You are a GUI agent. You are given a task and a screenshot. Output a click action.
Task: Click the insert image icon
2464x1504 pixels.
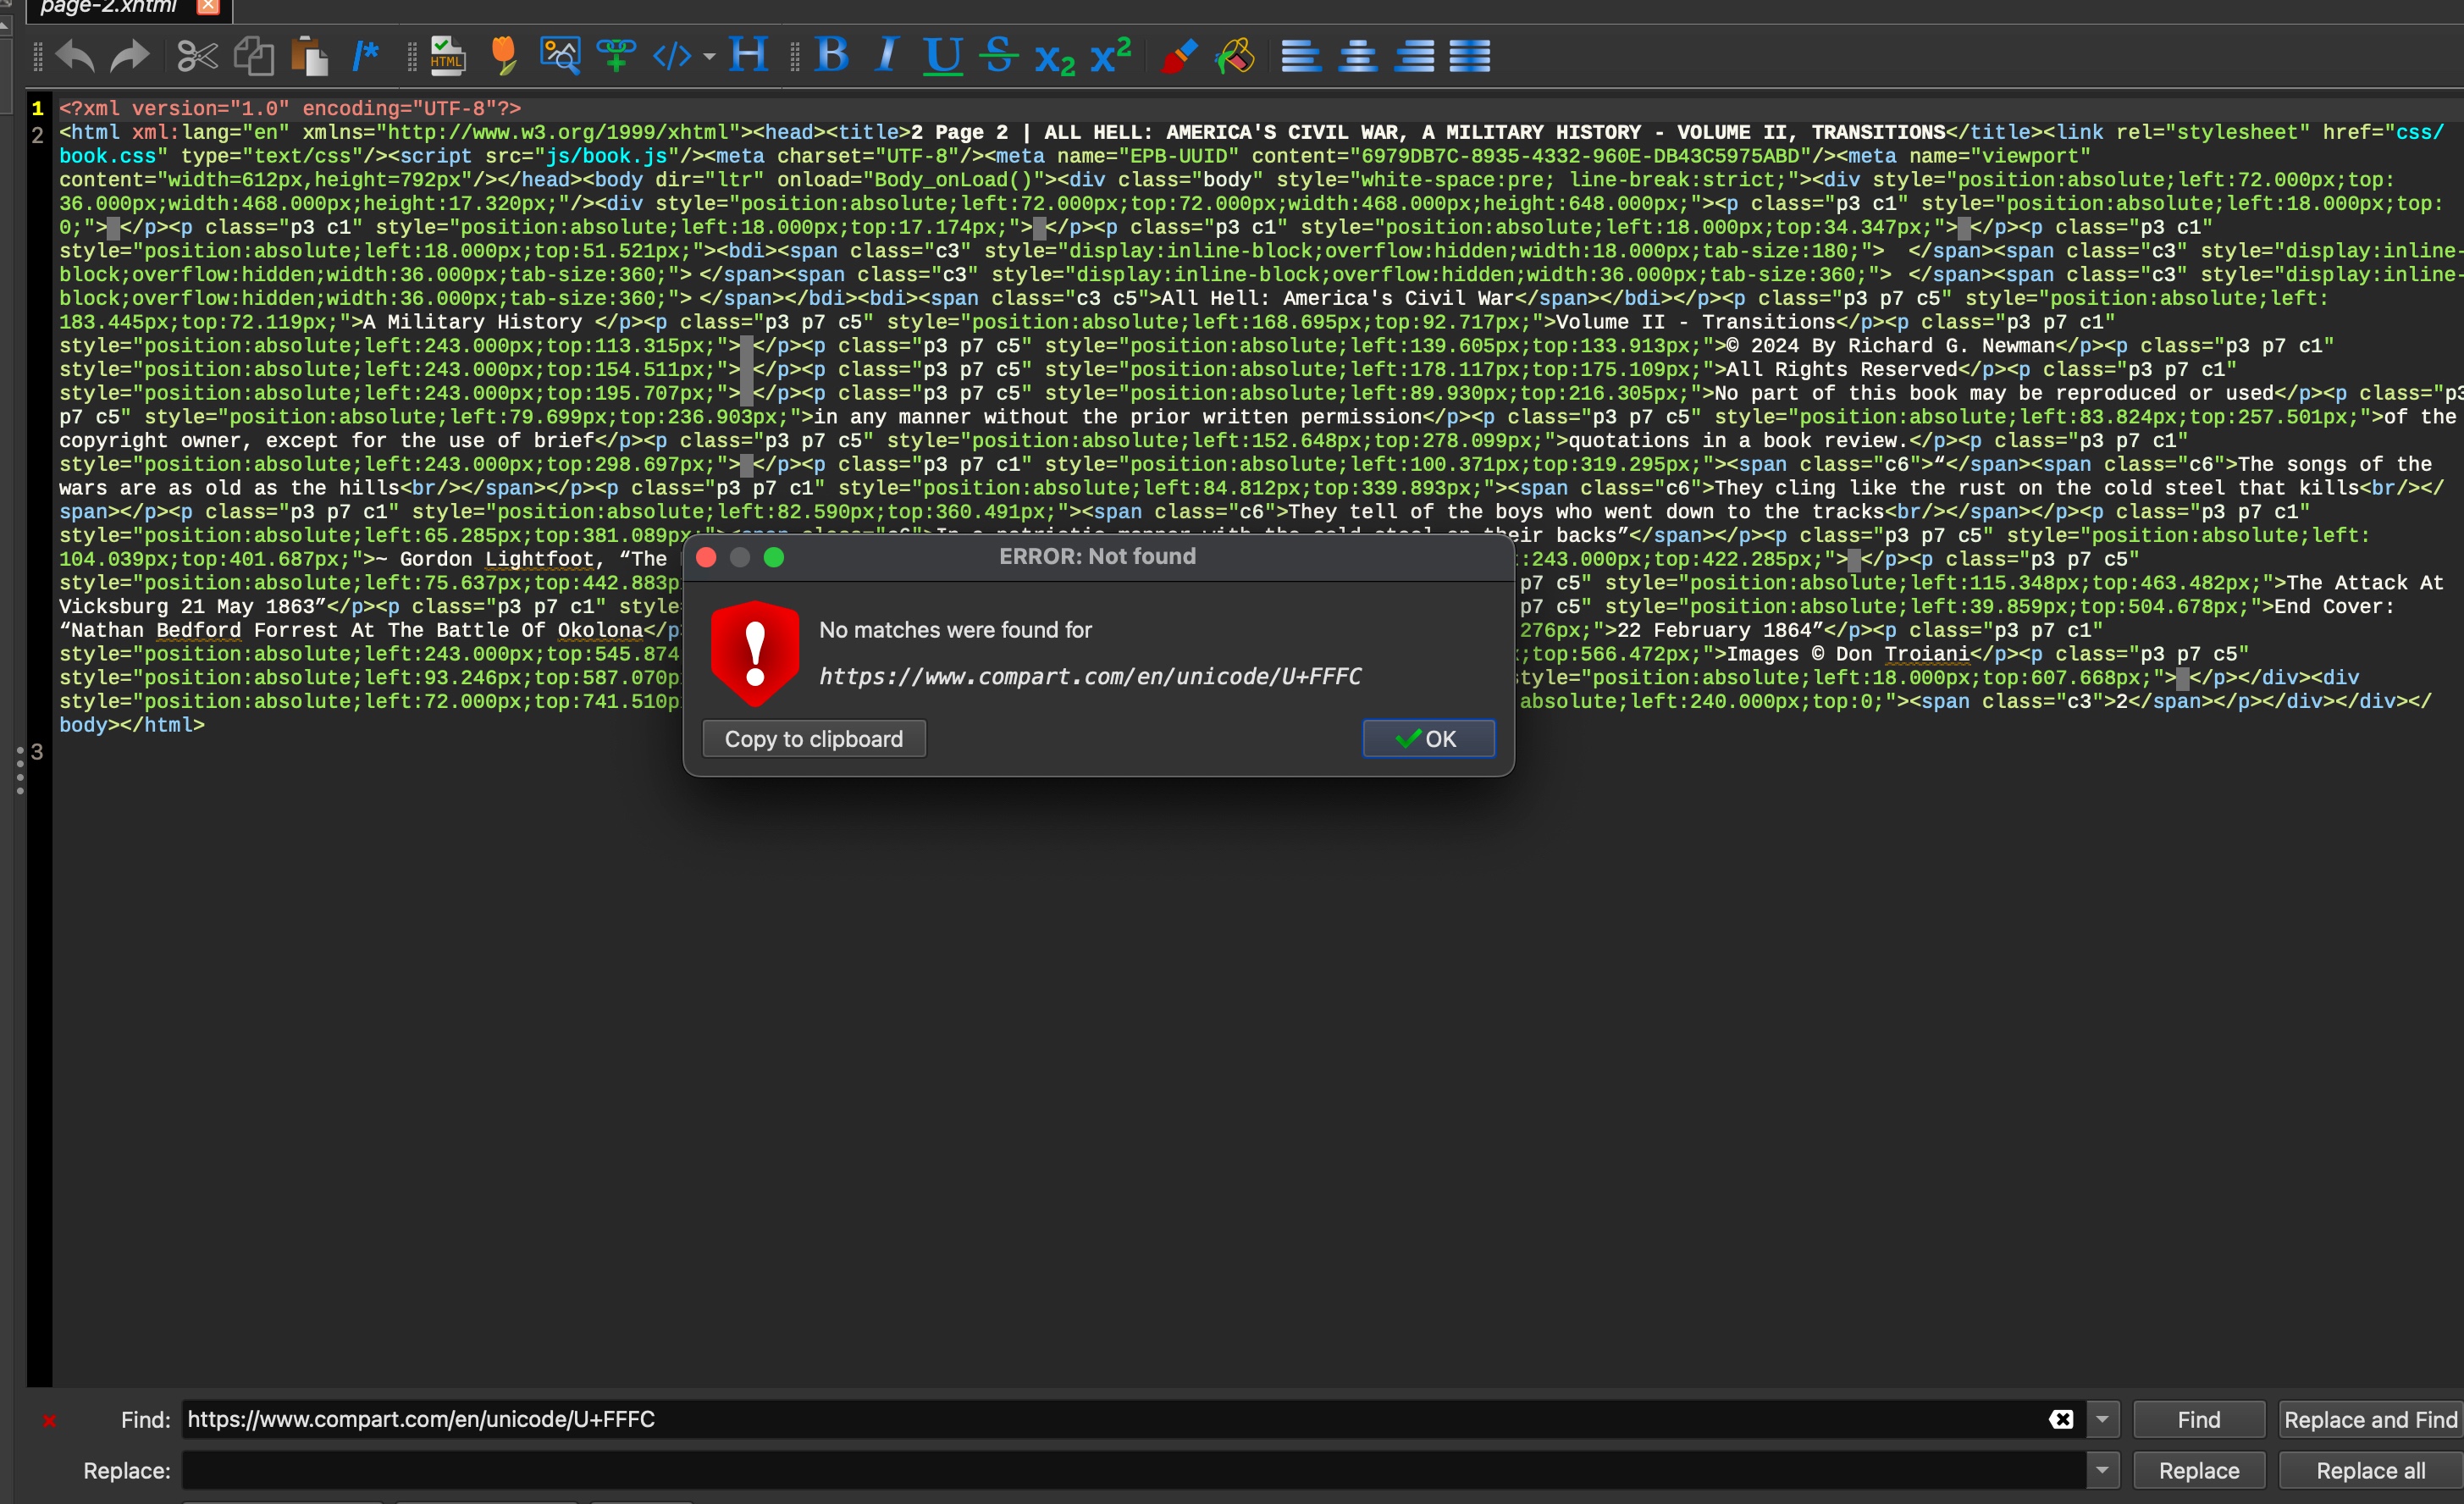(x=560, y=56)
